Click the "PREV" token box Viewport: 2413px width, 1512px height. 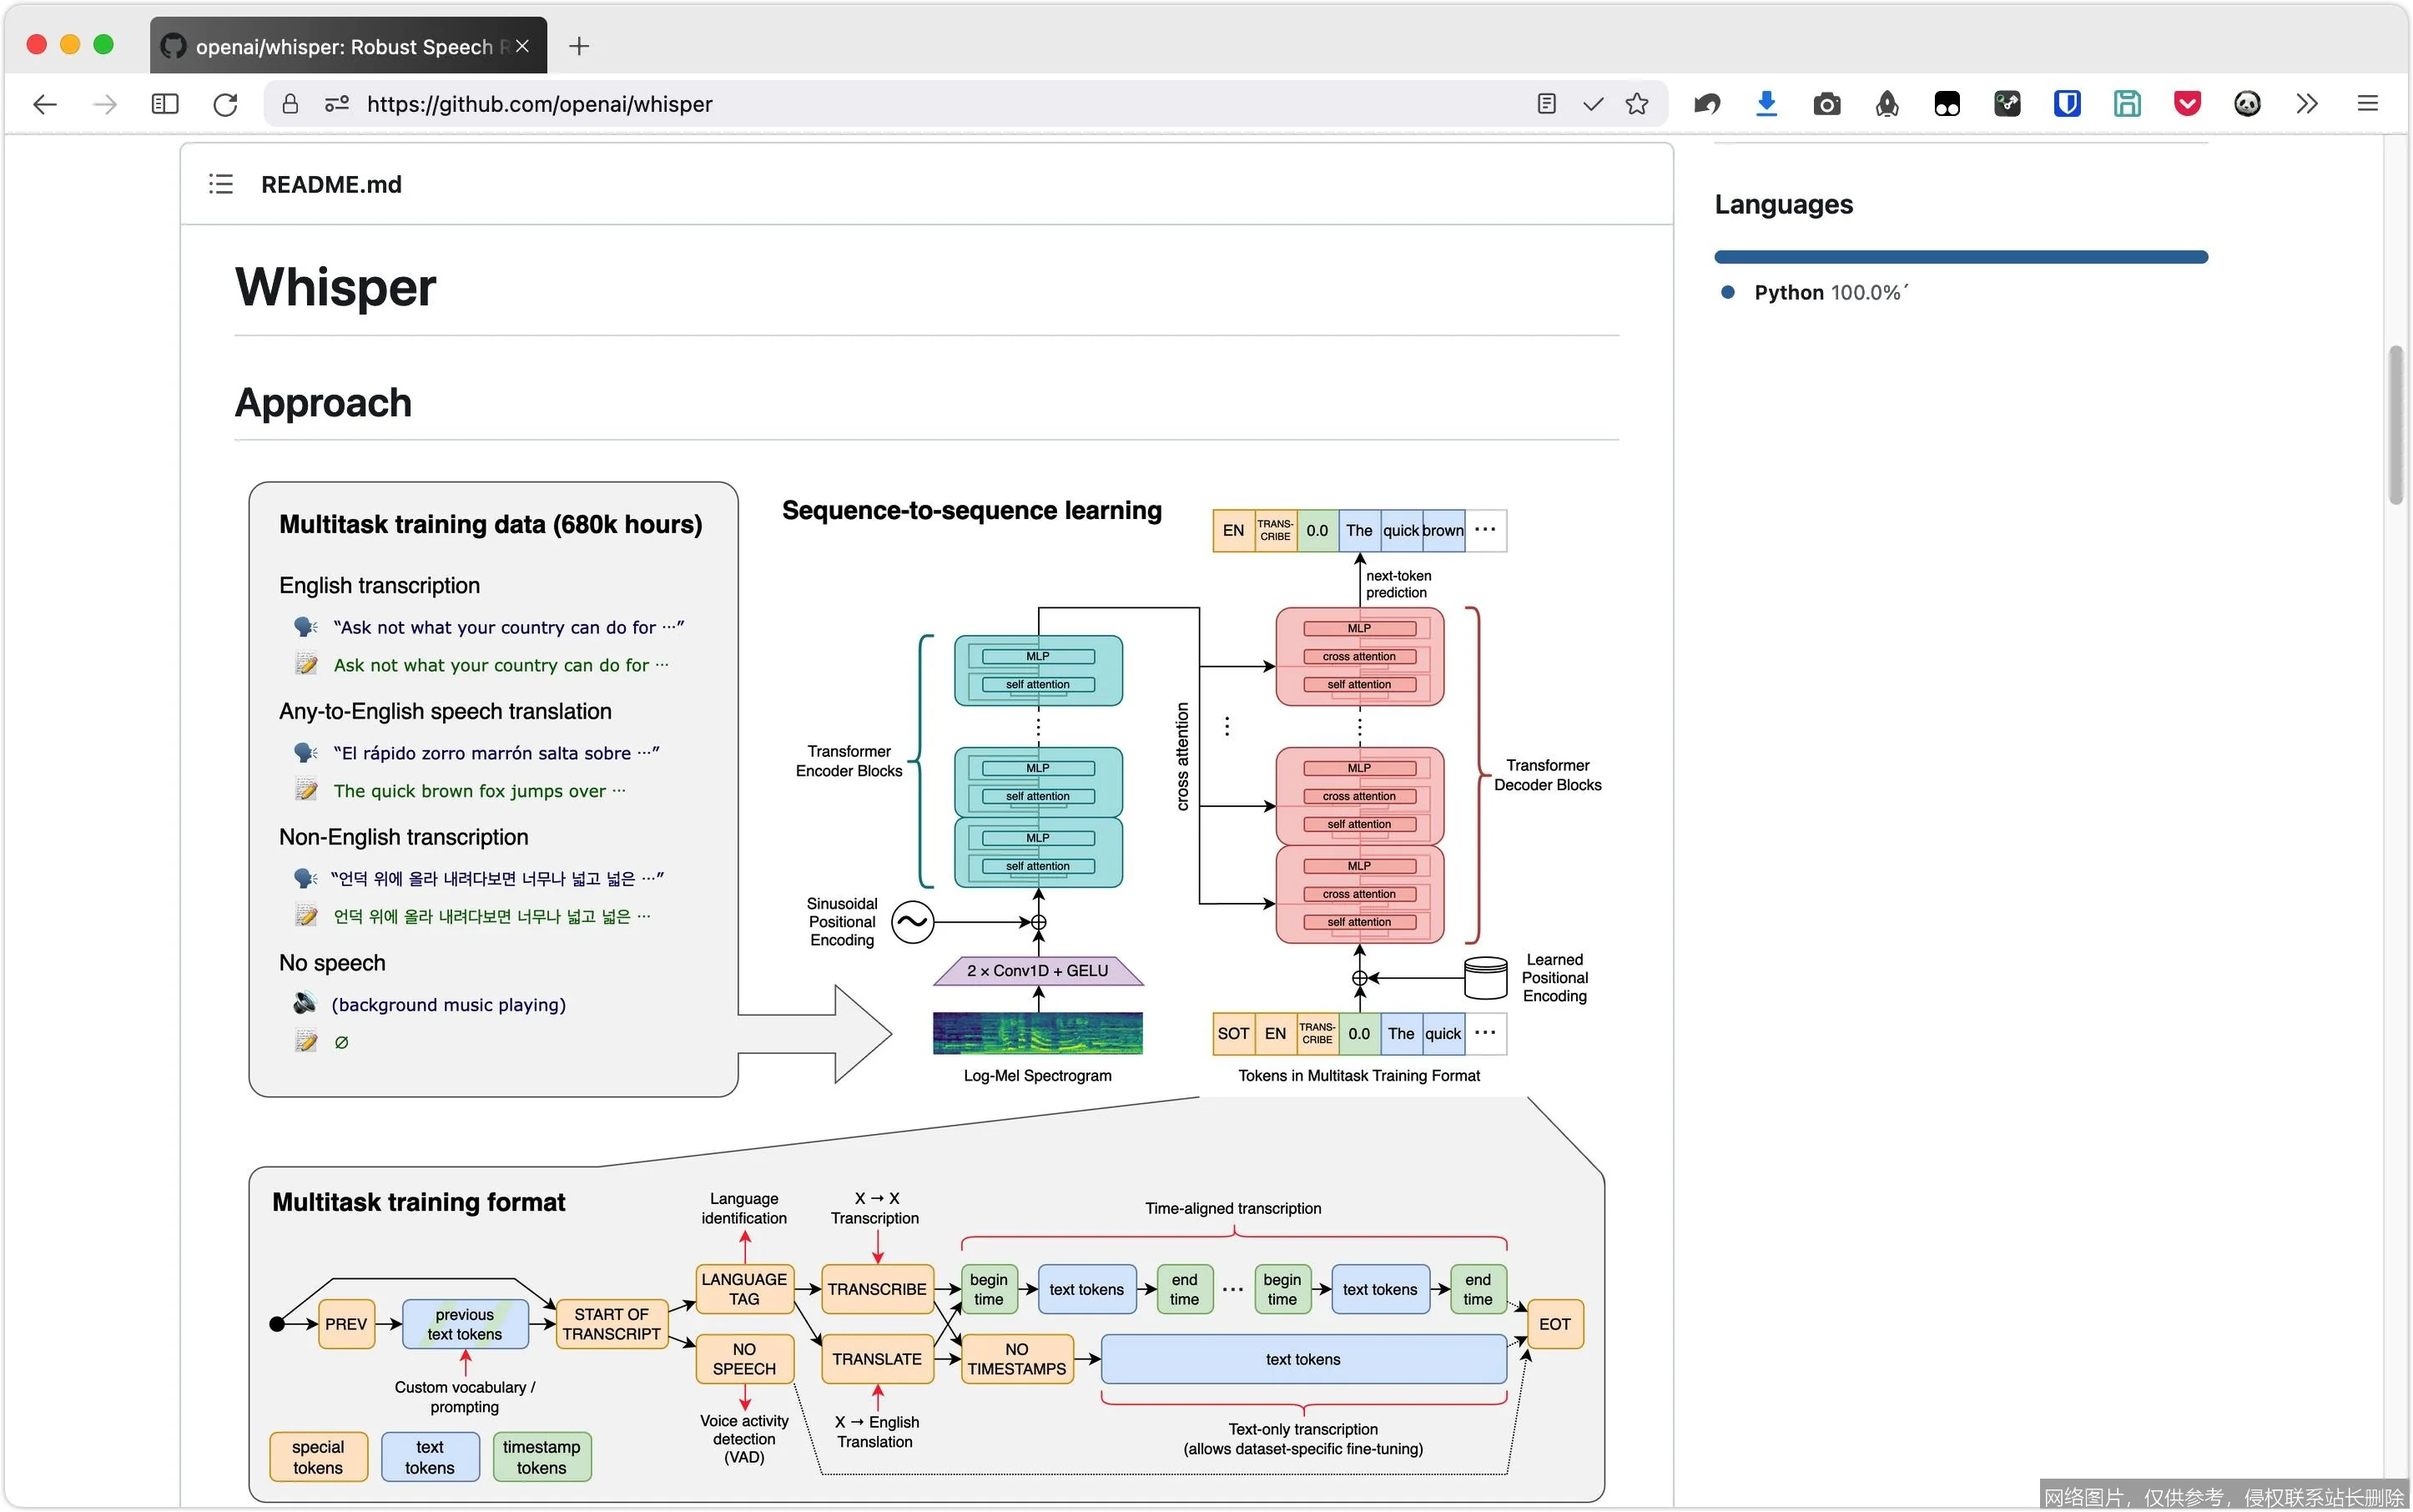346,1324
